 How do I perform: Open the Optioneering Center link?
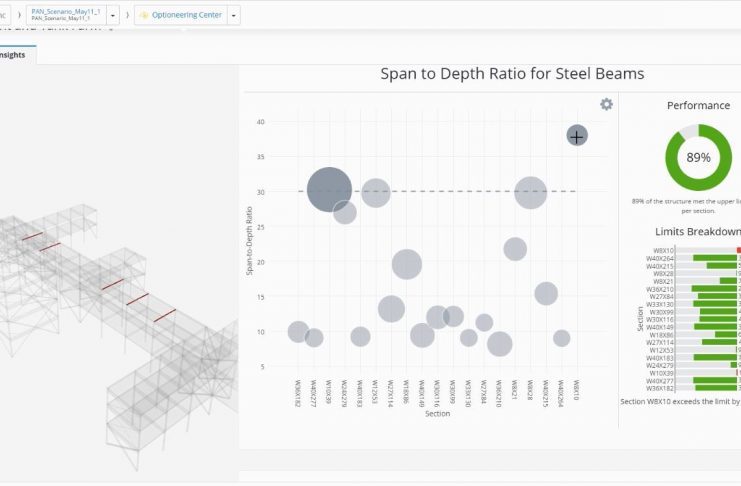(187, 15)
